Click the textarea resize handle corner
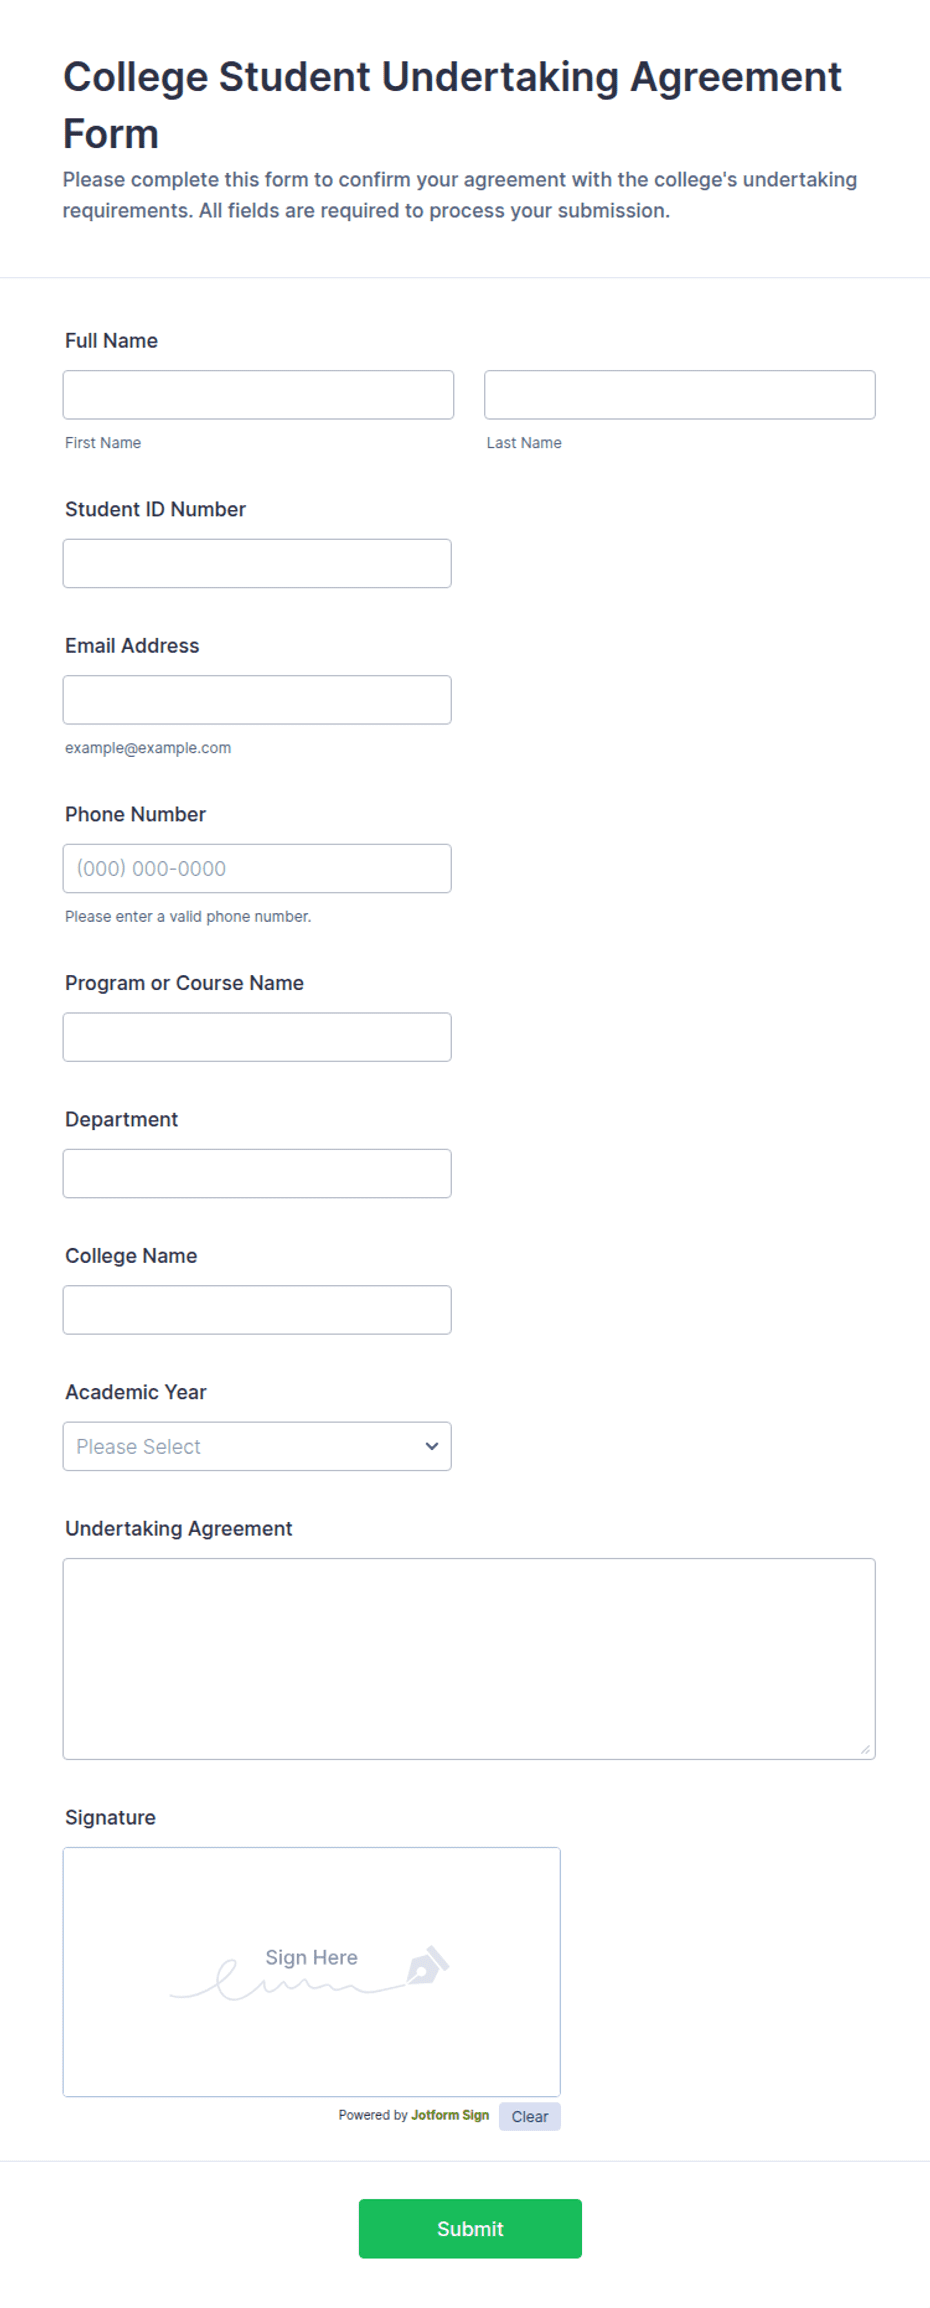This screenshot has width=930, height=2308. [865, 1749]
